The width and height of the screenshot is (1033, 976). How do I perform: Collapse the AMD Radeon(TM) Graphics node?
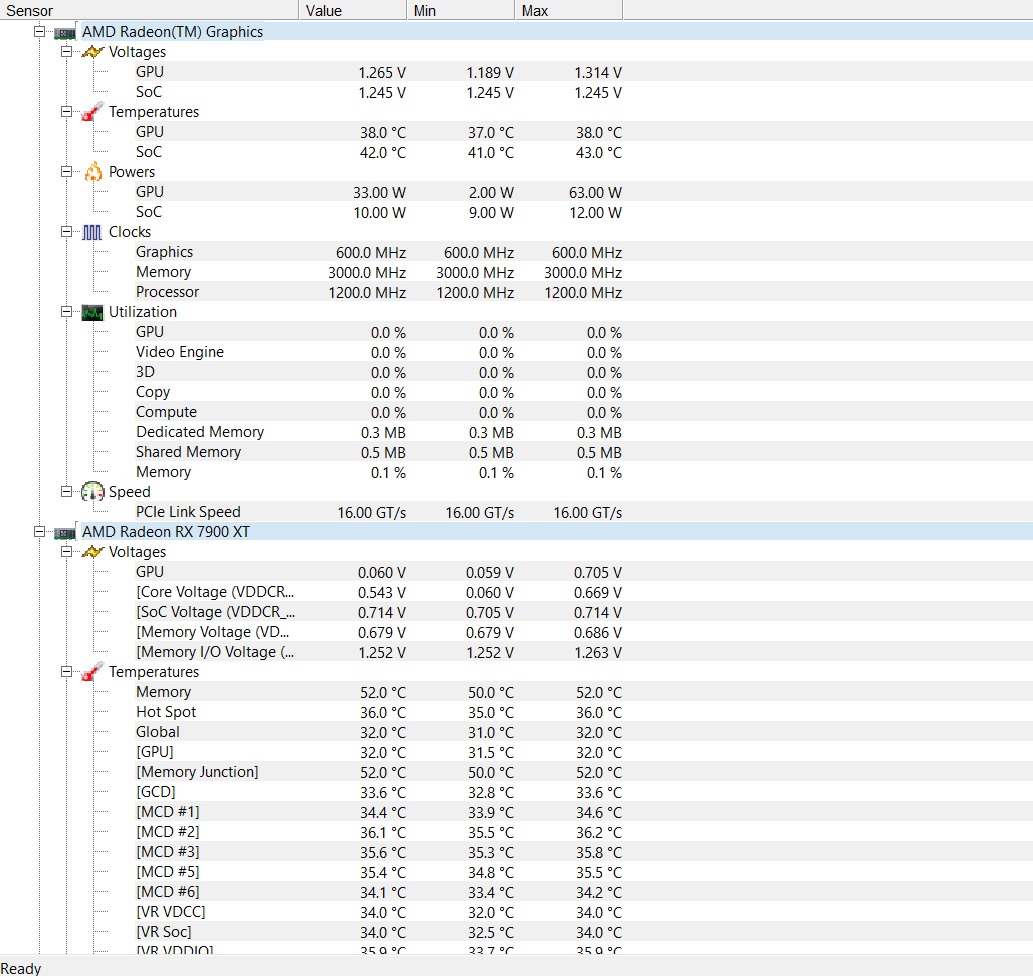38,31
